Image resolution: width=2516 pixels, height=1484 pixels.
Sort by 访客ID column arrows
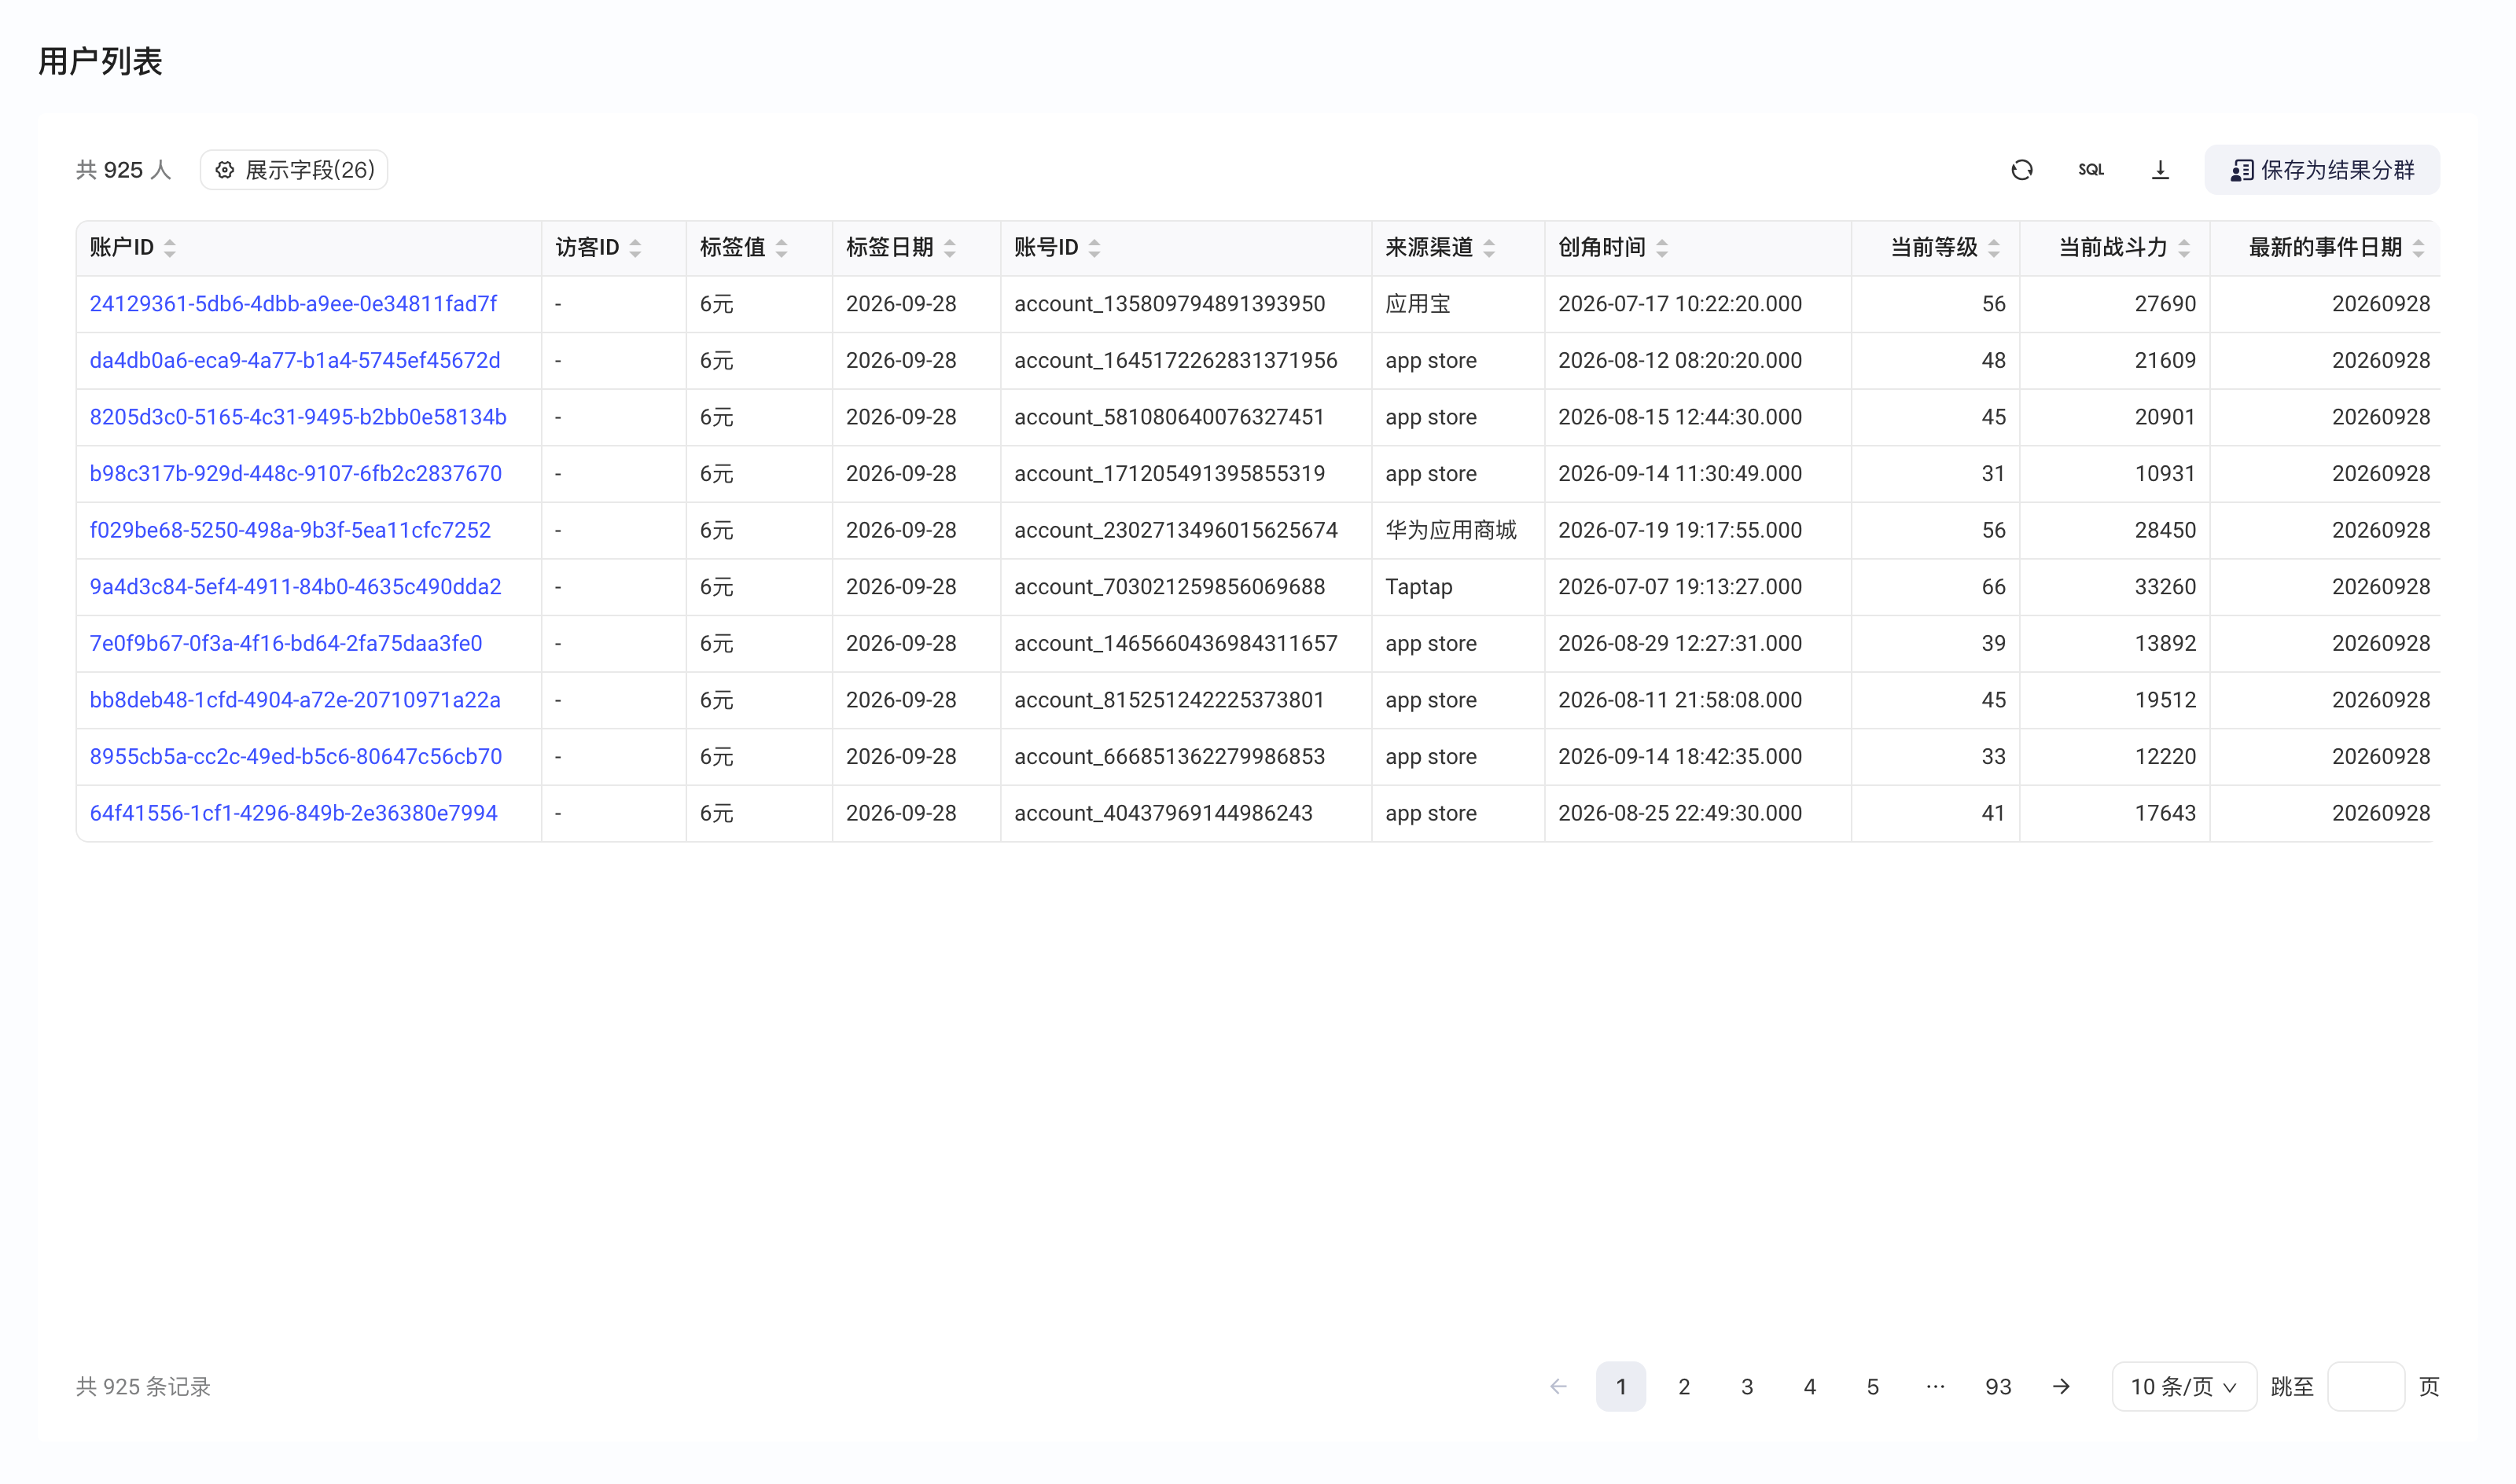pos(635,248)
